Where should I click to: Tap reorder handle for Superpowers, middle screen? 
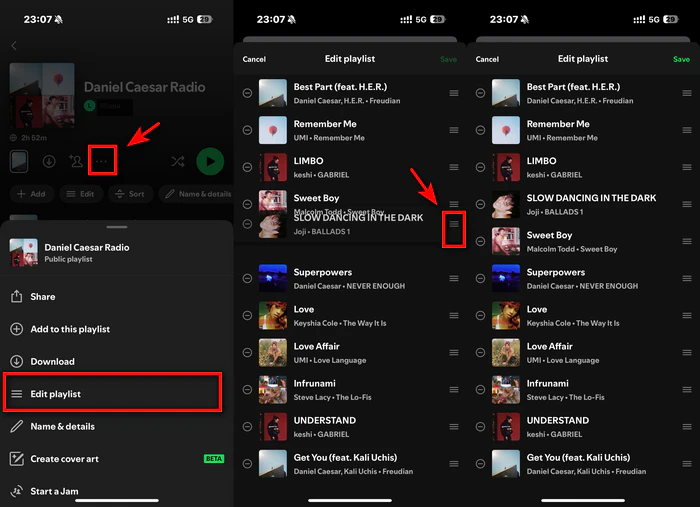(454, 278)
